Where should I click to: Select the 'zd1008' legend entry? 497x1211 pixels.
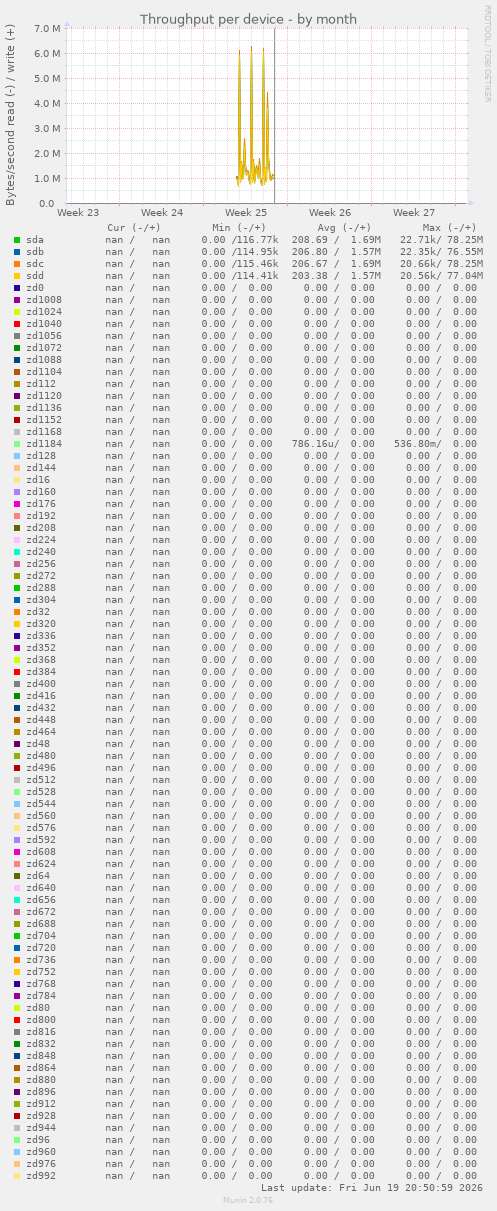(x=44, y=300)
